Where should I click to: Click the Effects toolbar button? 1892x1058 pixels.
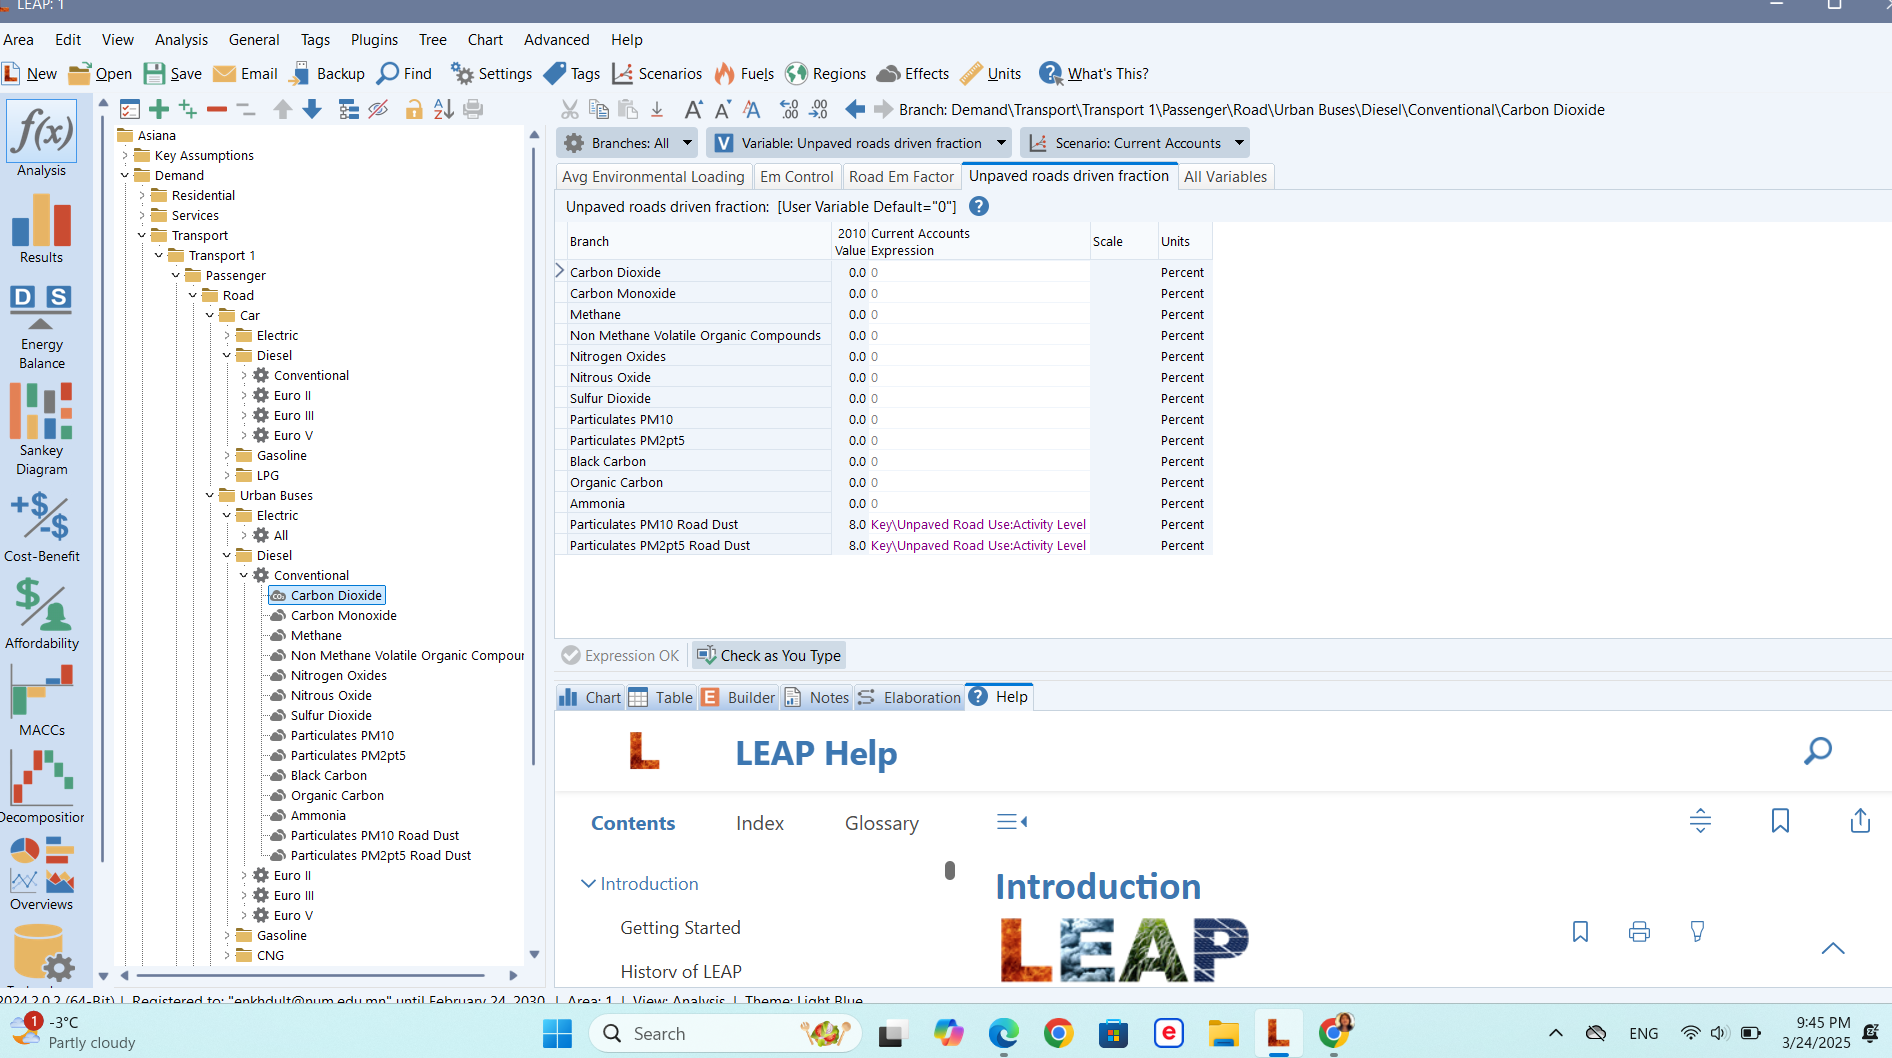coord(913,73)
